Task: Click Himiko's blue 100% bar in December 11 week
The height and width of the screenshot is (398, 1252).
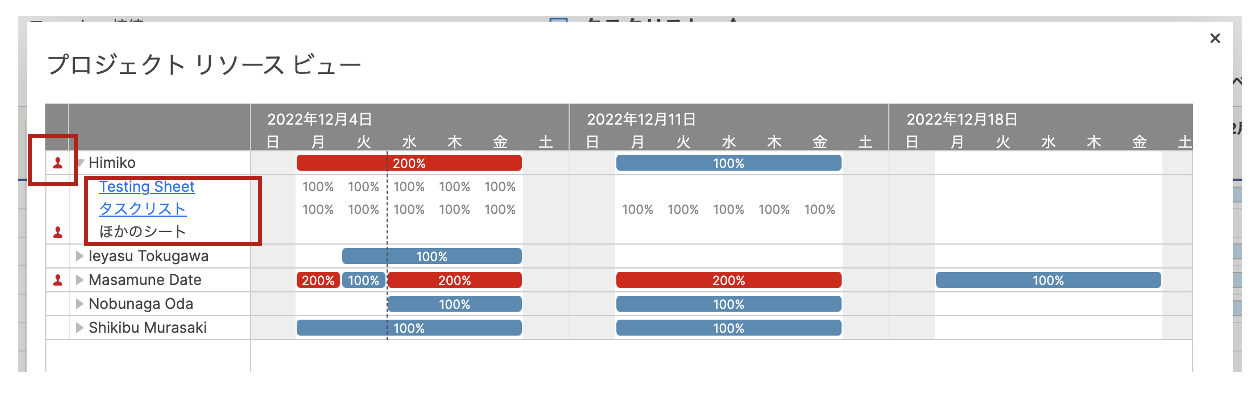Action: coord(729,163)
